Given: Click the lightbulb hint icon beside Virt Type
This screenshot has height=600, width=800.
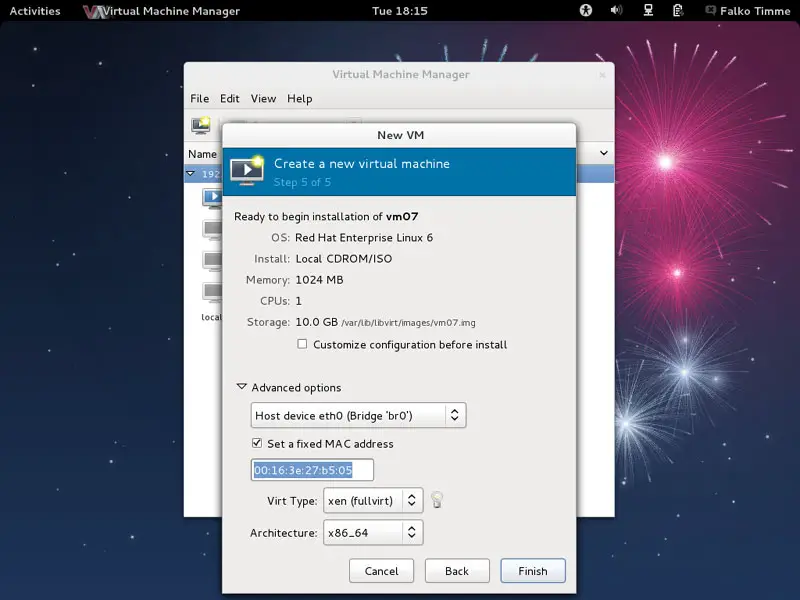Looking at the screenshot, I should click(x=437, y=499).
